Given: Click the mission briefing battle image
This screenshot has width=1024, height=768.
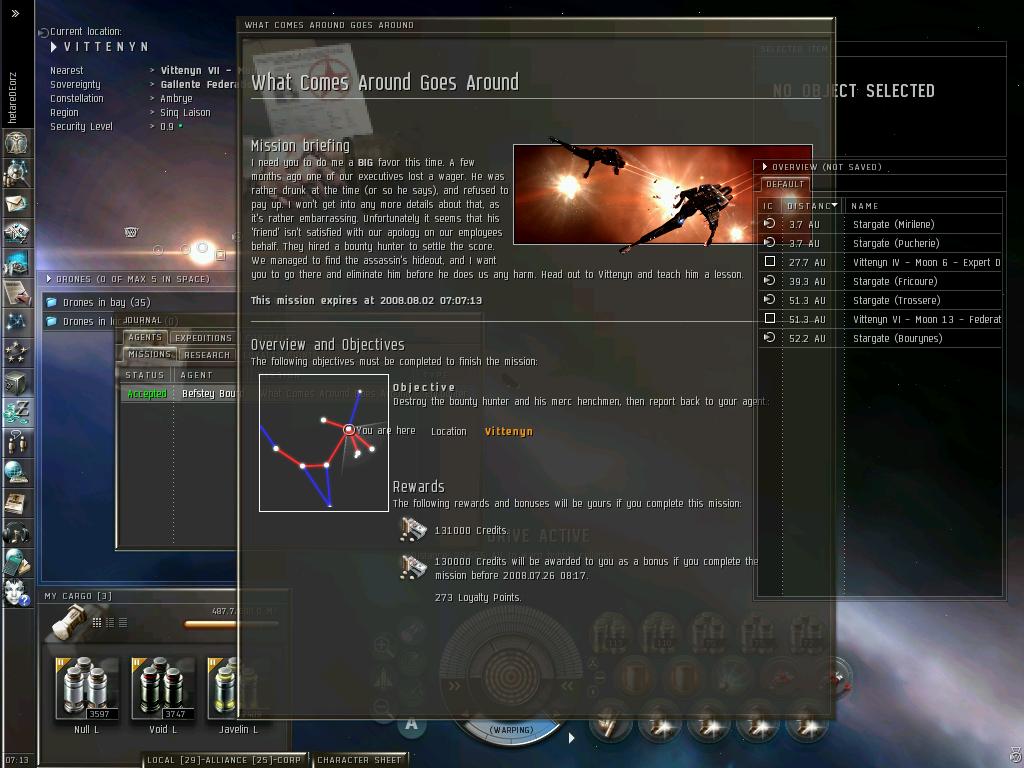Looking at the screenshot, I should 663,195.
